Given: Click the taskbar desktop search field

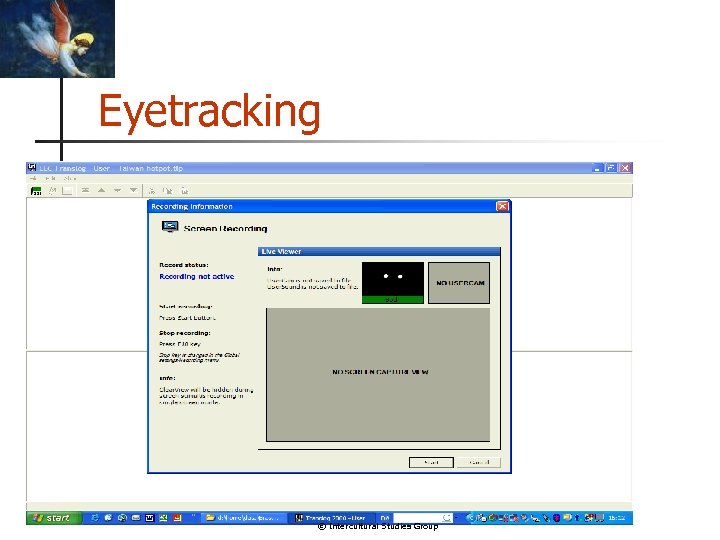Looking at the screenshot, I should tap(422, 518).
